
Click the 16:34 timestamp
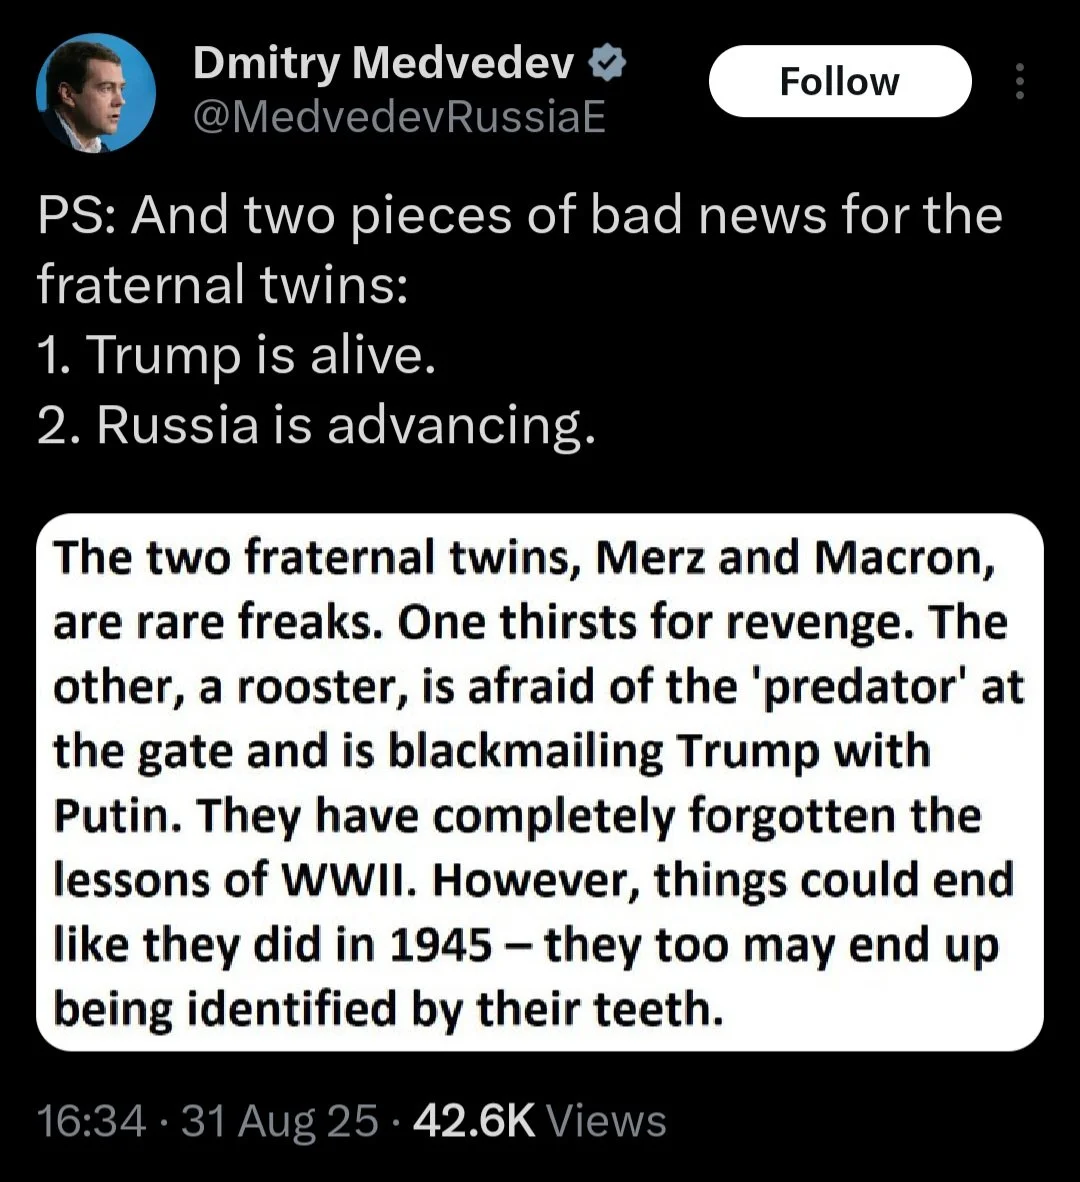(x=91, y=1120)
